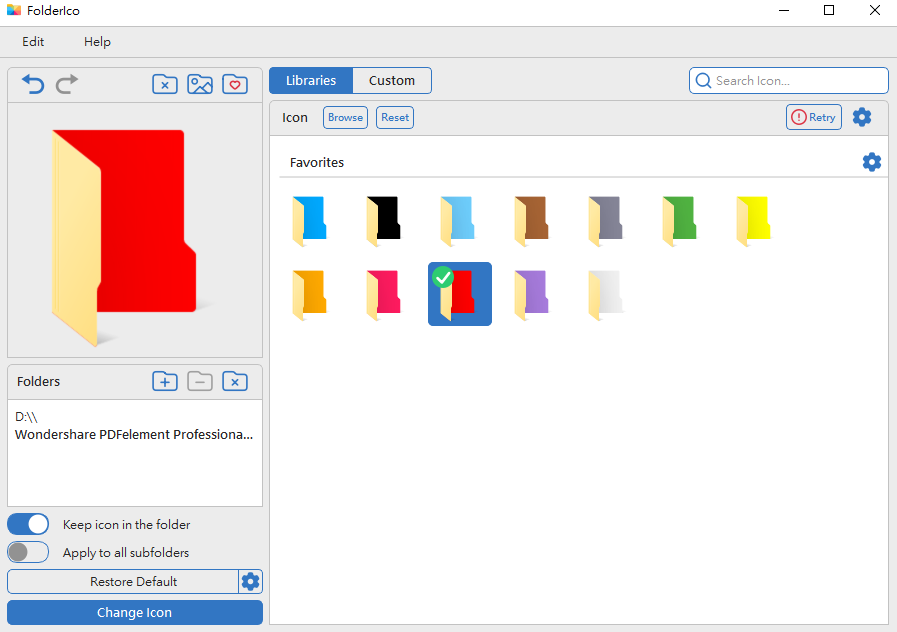Enable Apply to all subfolders
897x632 pixels.
coord(29,552)
